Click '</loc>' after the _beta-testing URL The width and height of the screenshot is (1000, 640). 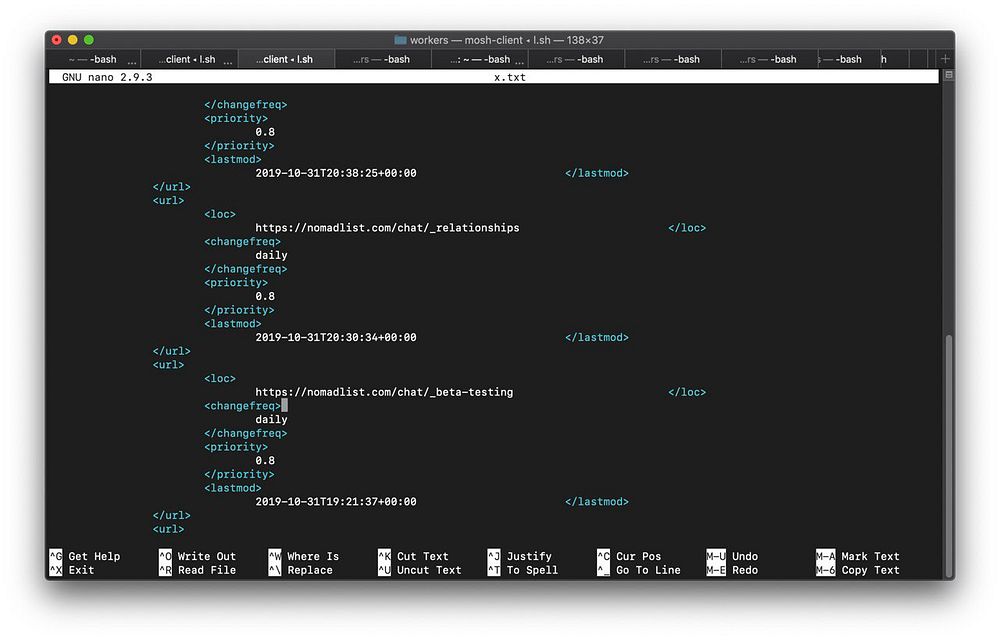coord(687,393)
